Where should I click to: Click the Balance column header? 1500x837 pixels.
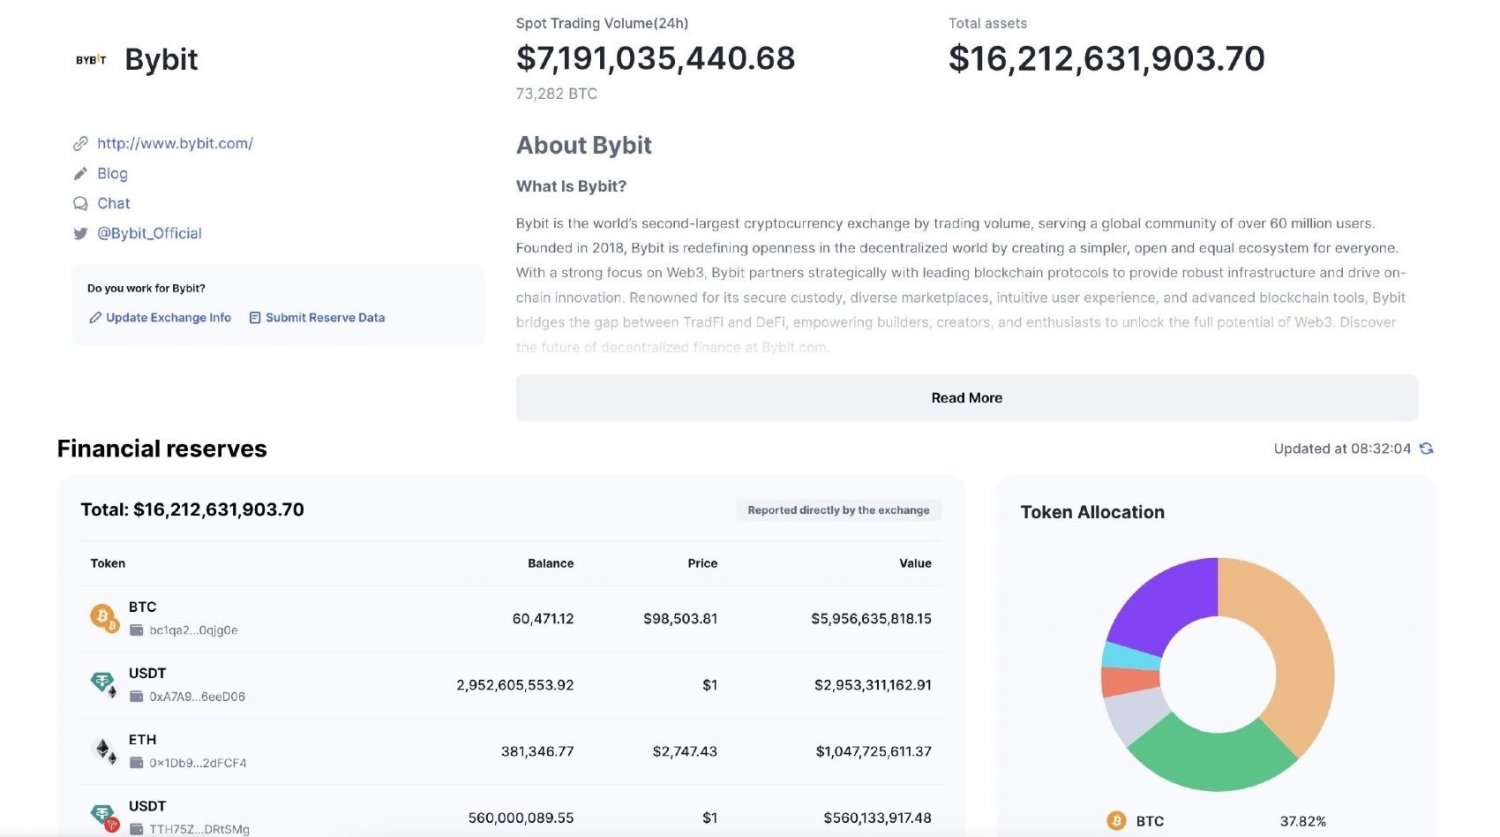point(550,564)
